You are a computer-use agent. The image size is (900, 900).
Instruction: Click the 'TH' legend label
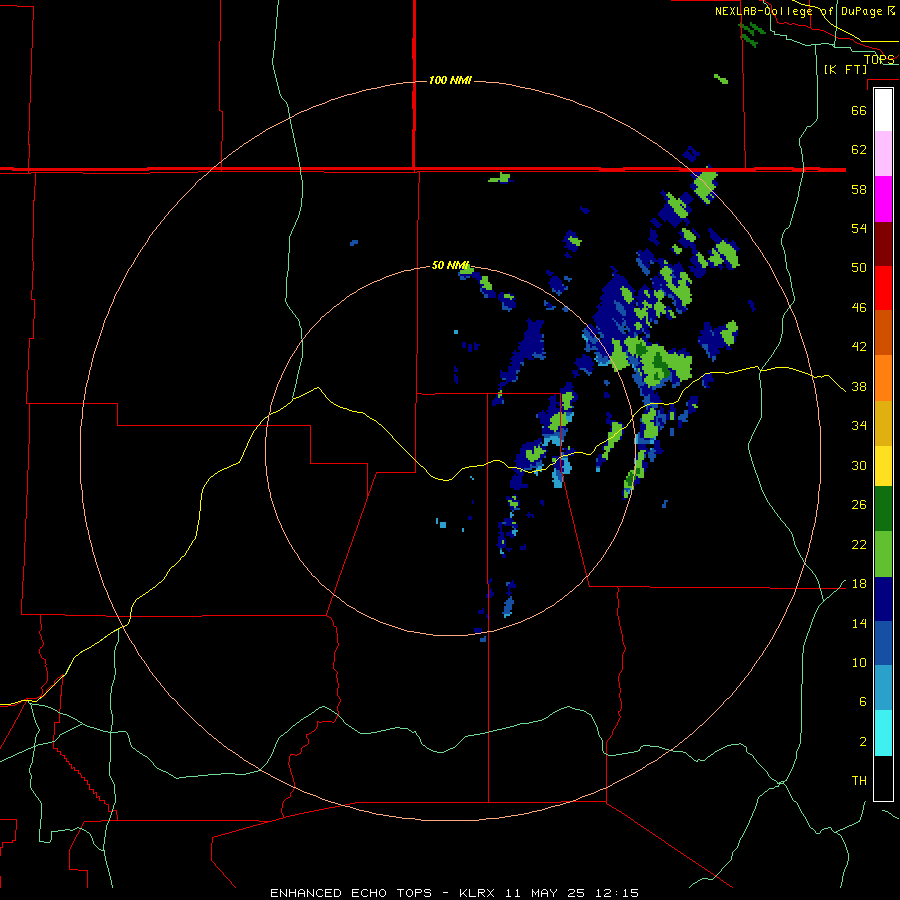pyautogui.click(x=859, y=780)
